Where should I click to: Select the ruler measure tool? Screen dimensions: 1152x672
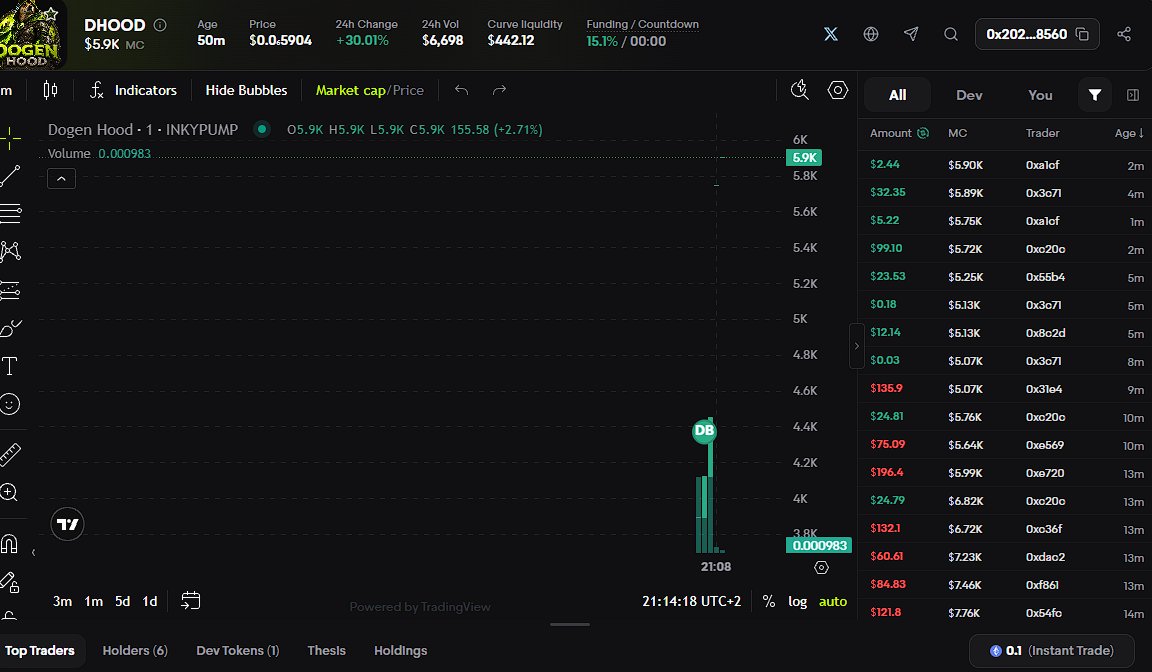[10, 455]
